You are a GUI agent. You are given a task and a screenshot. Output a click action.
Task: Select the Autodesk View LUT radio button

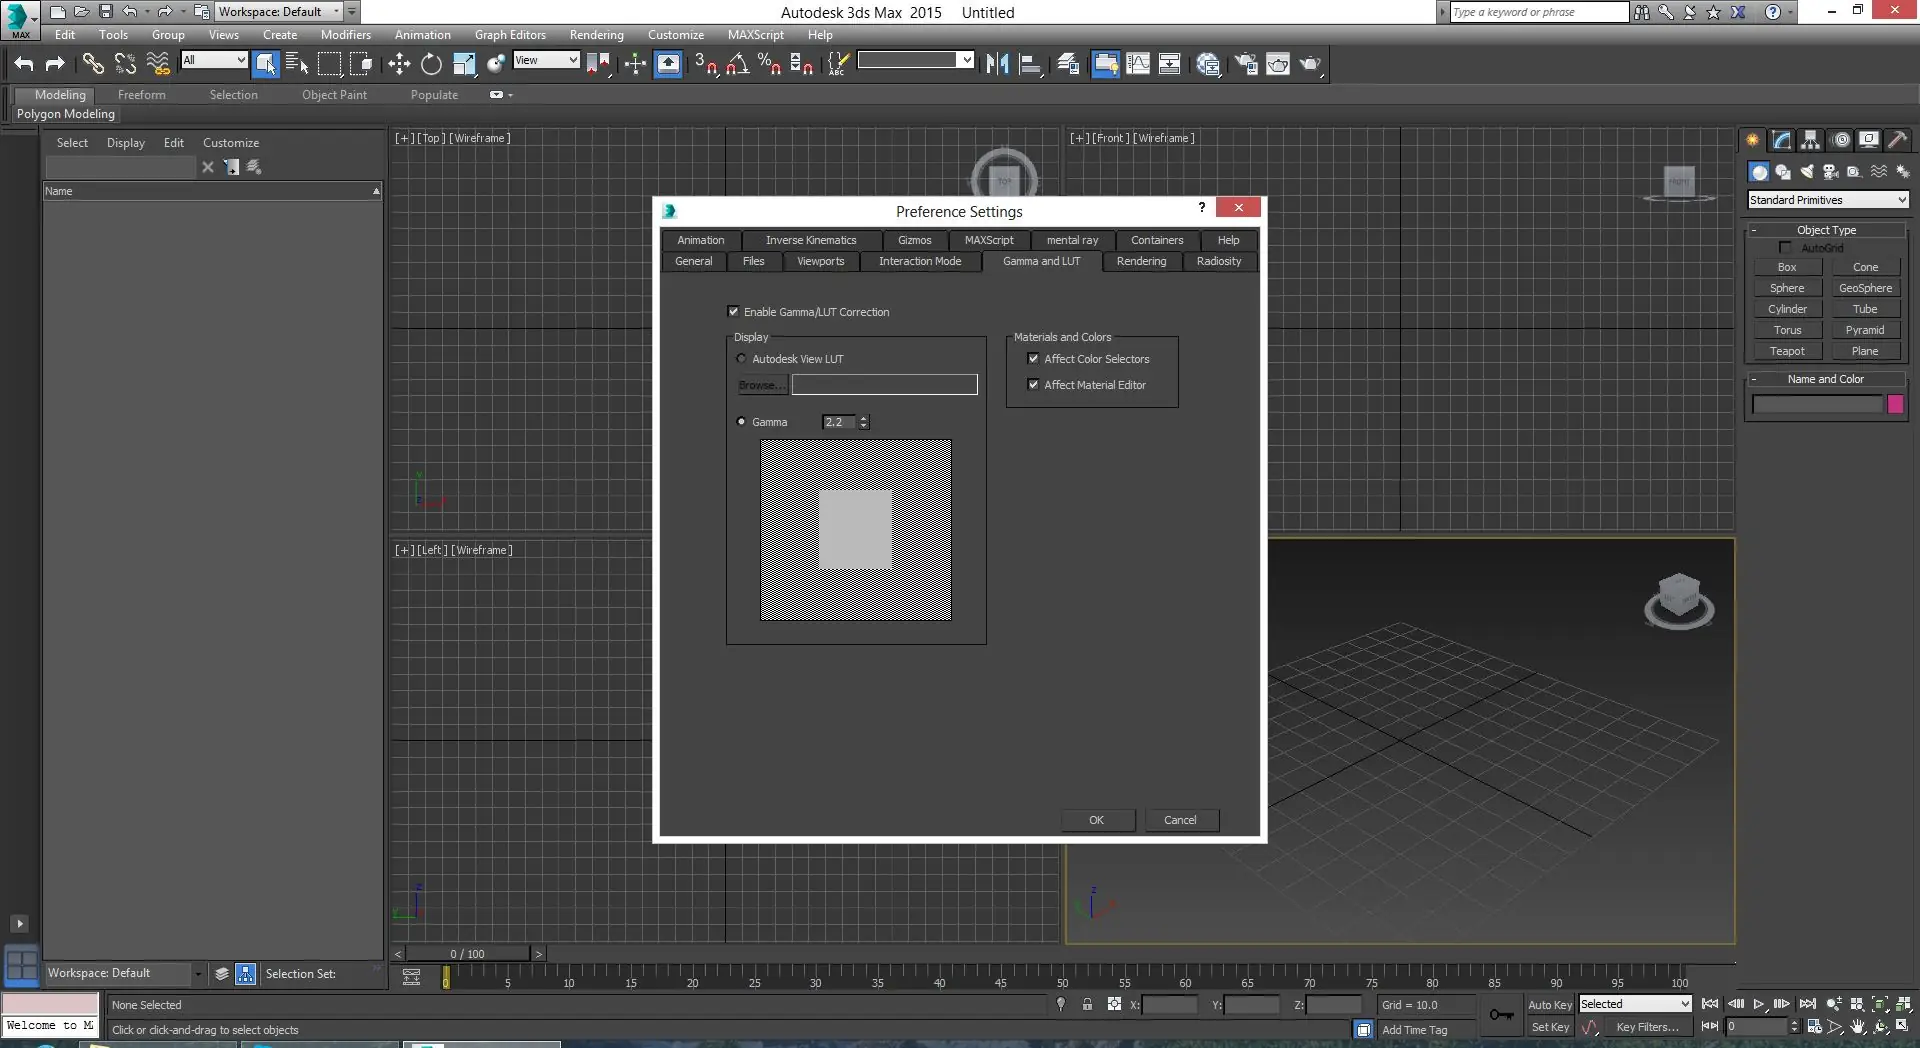coord(741,359)
